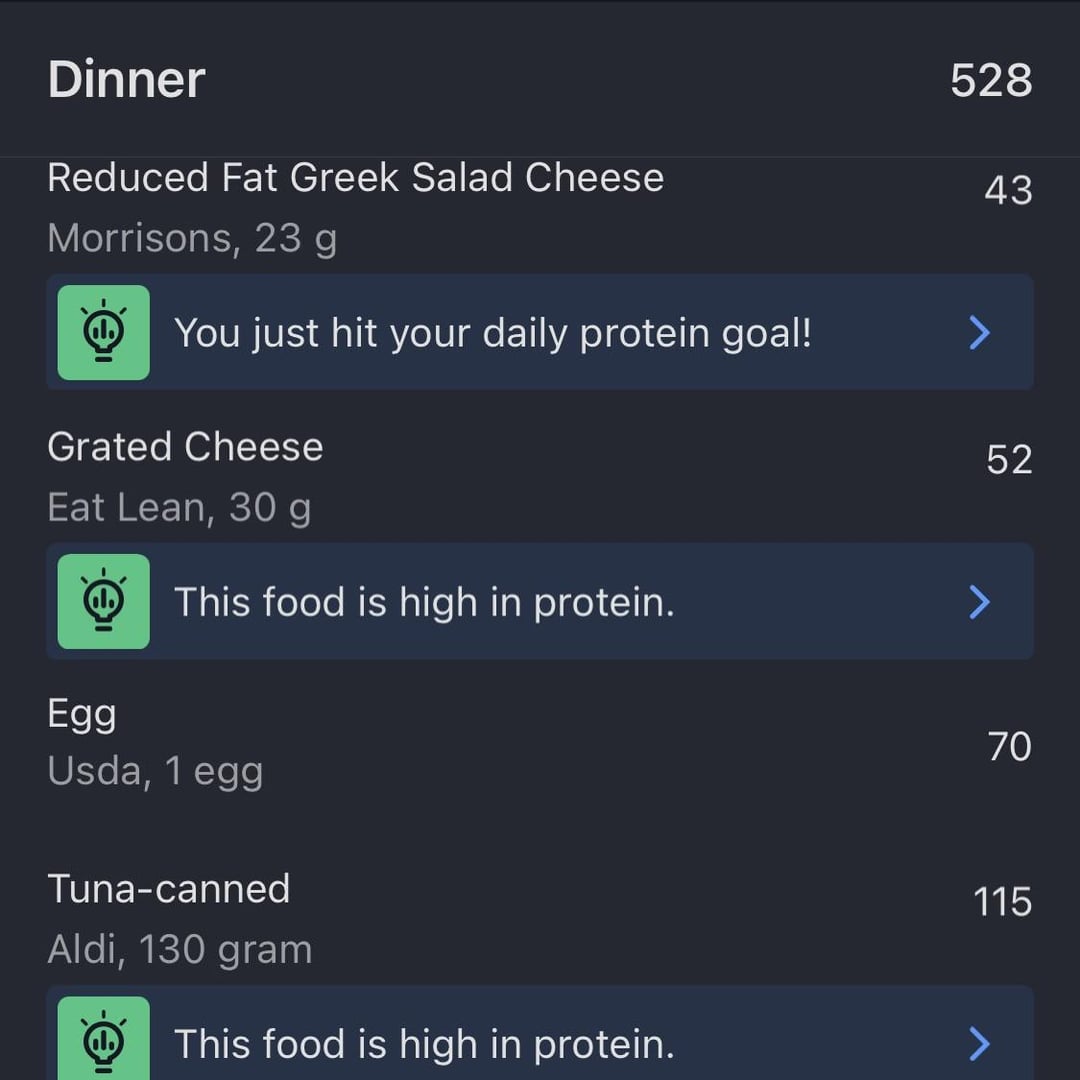
Task: Tap the Usda, 1 egg serving detail
Action: pyautogui.click(x=156, y=771)
